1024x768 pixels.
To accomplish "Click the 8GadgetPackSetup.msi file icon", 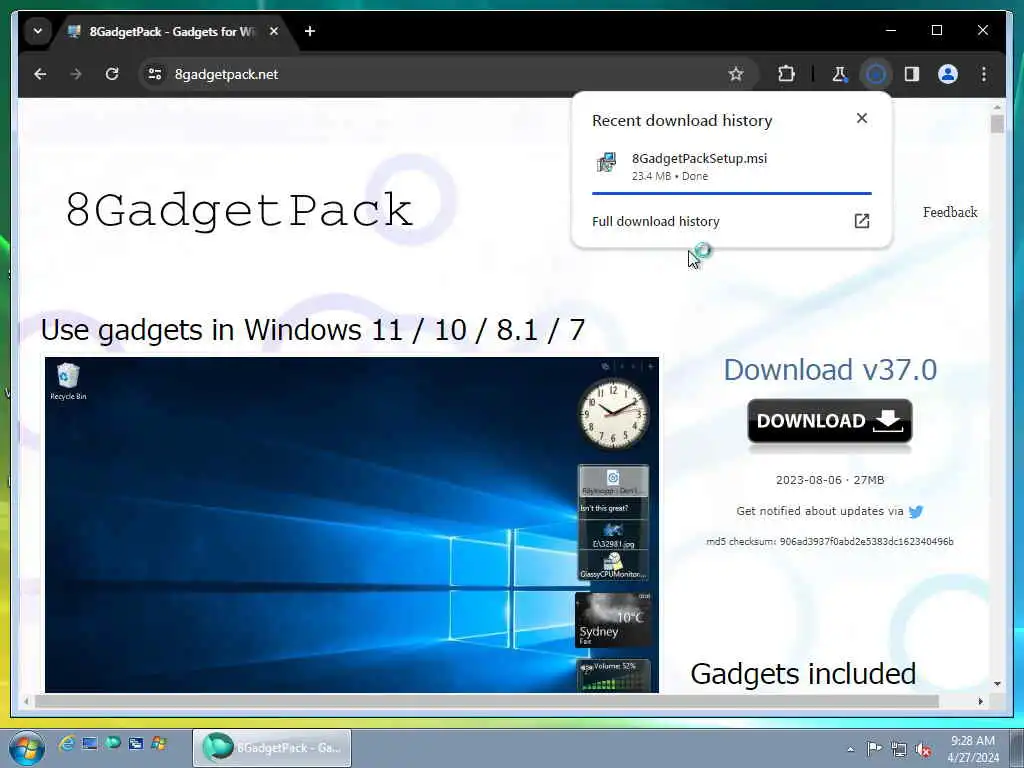I will coord(606,162).
